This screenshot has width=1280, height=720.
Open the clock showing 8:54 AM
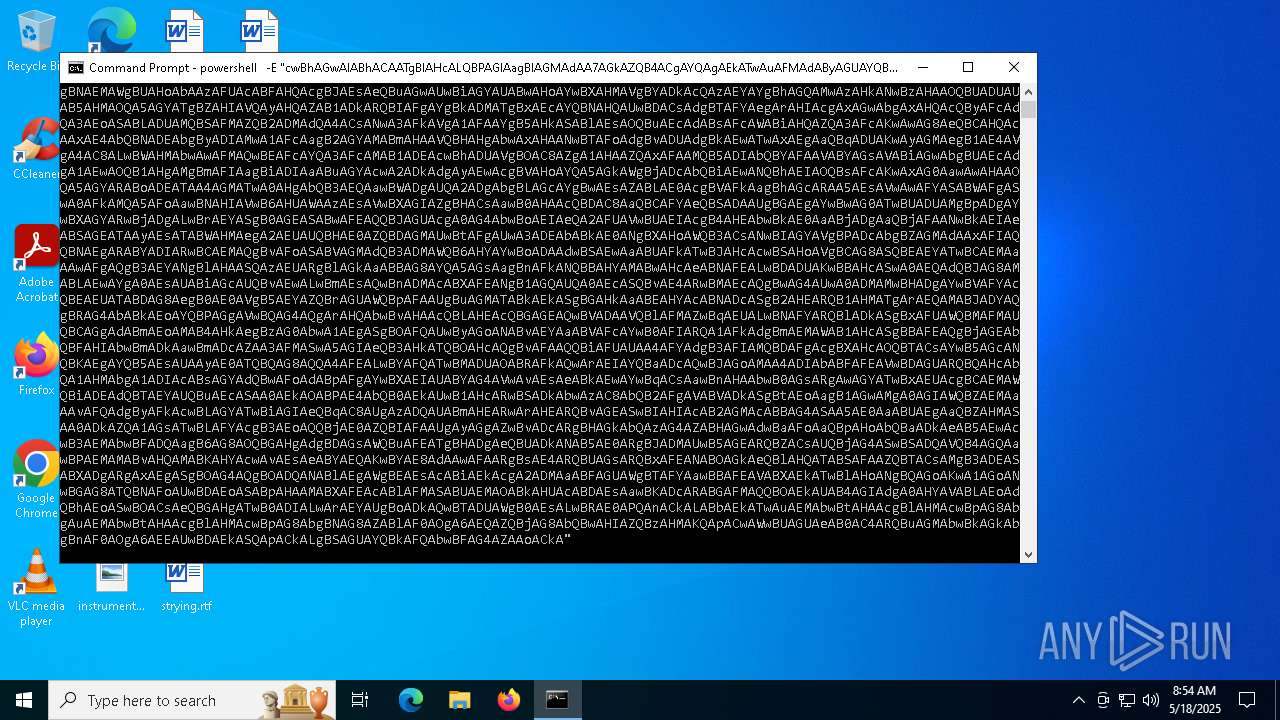[1194, 699]
